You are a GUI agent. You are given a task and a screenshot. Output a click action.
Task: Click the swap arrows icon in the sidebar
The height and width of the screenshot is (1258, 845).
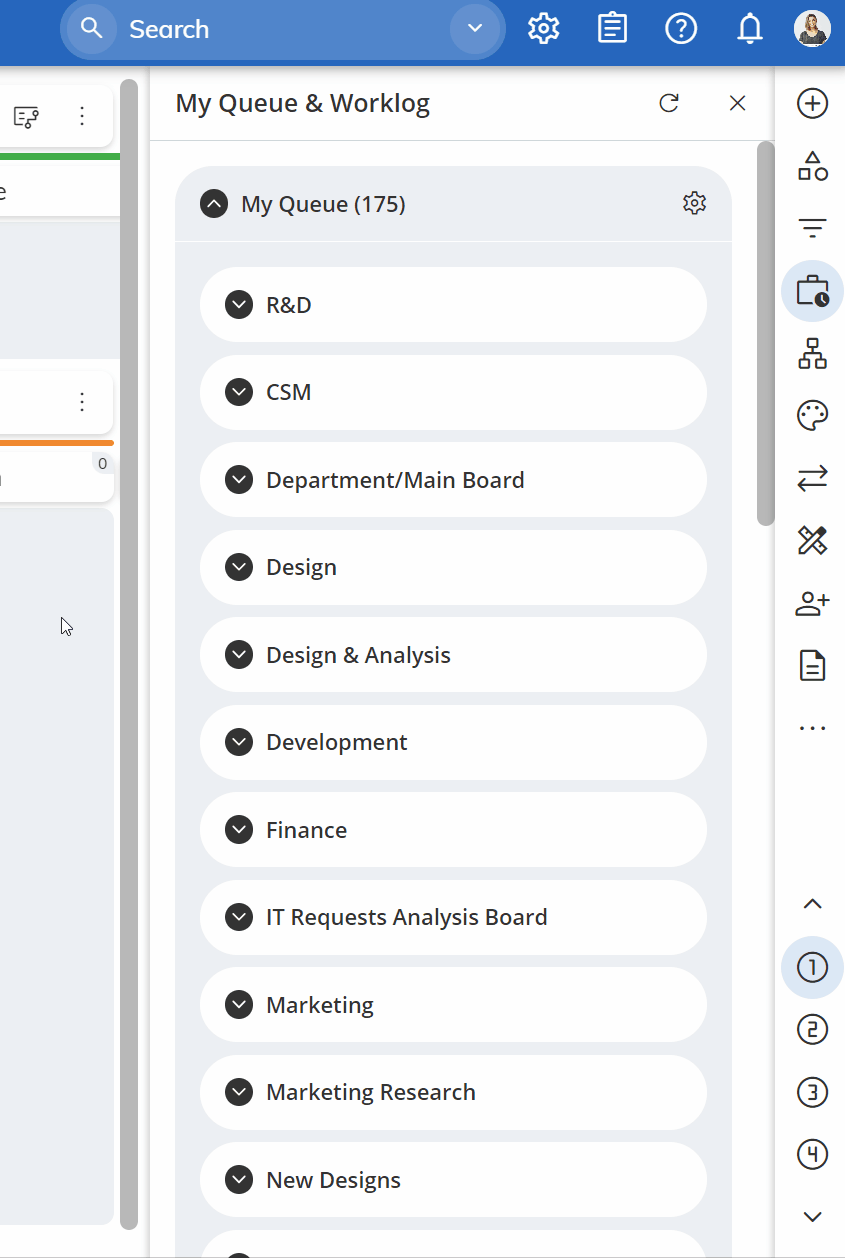tap(812, 478)
